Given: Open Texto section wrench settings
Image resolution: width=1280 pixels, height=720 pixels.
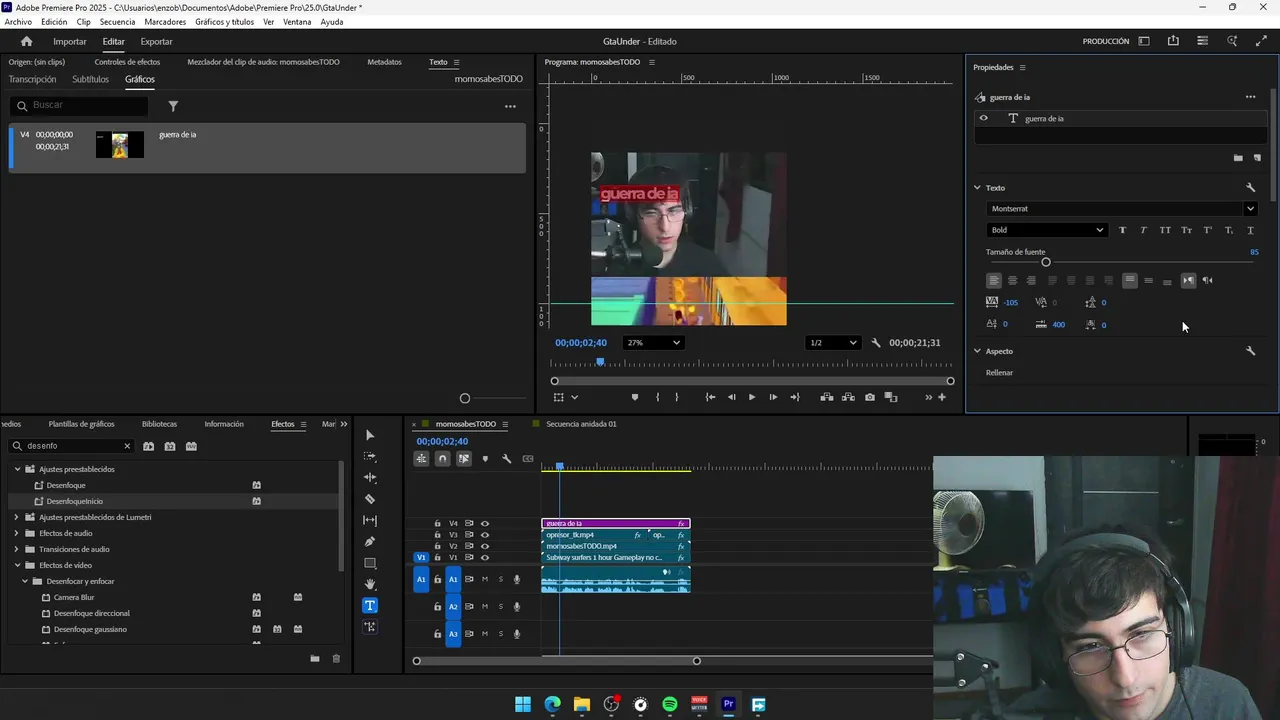Looking at the screenshot, I should pyautogui.click(x=1250, y=188).
